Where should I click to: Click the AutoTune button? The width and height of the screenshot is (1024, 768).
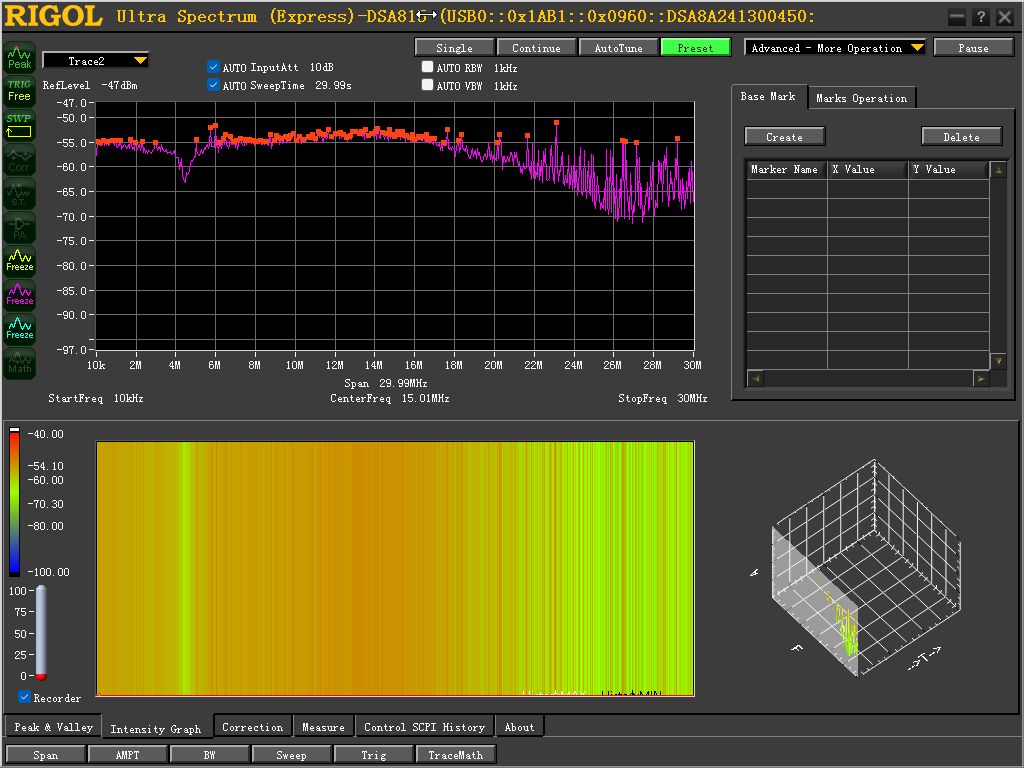(618, 48)
